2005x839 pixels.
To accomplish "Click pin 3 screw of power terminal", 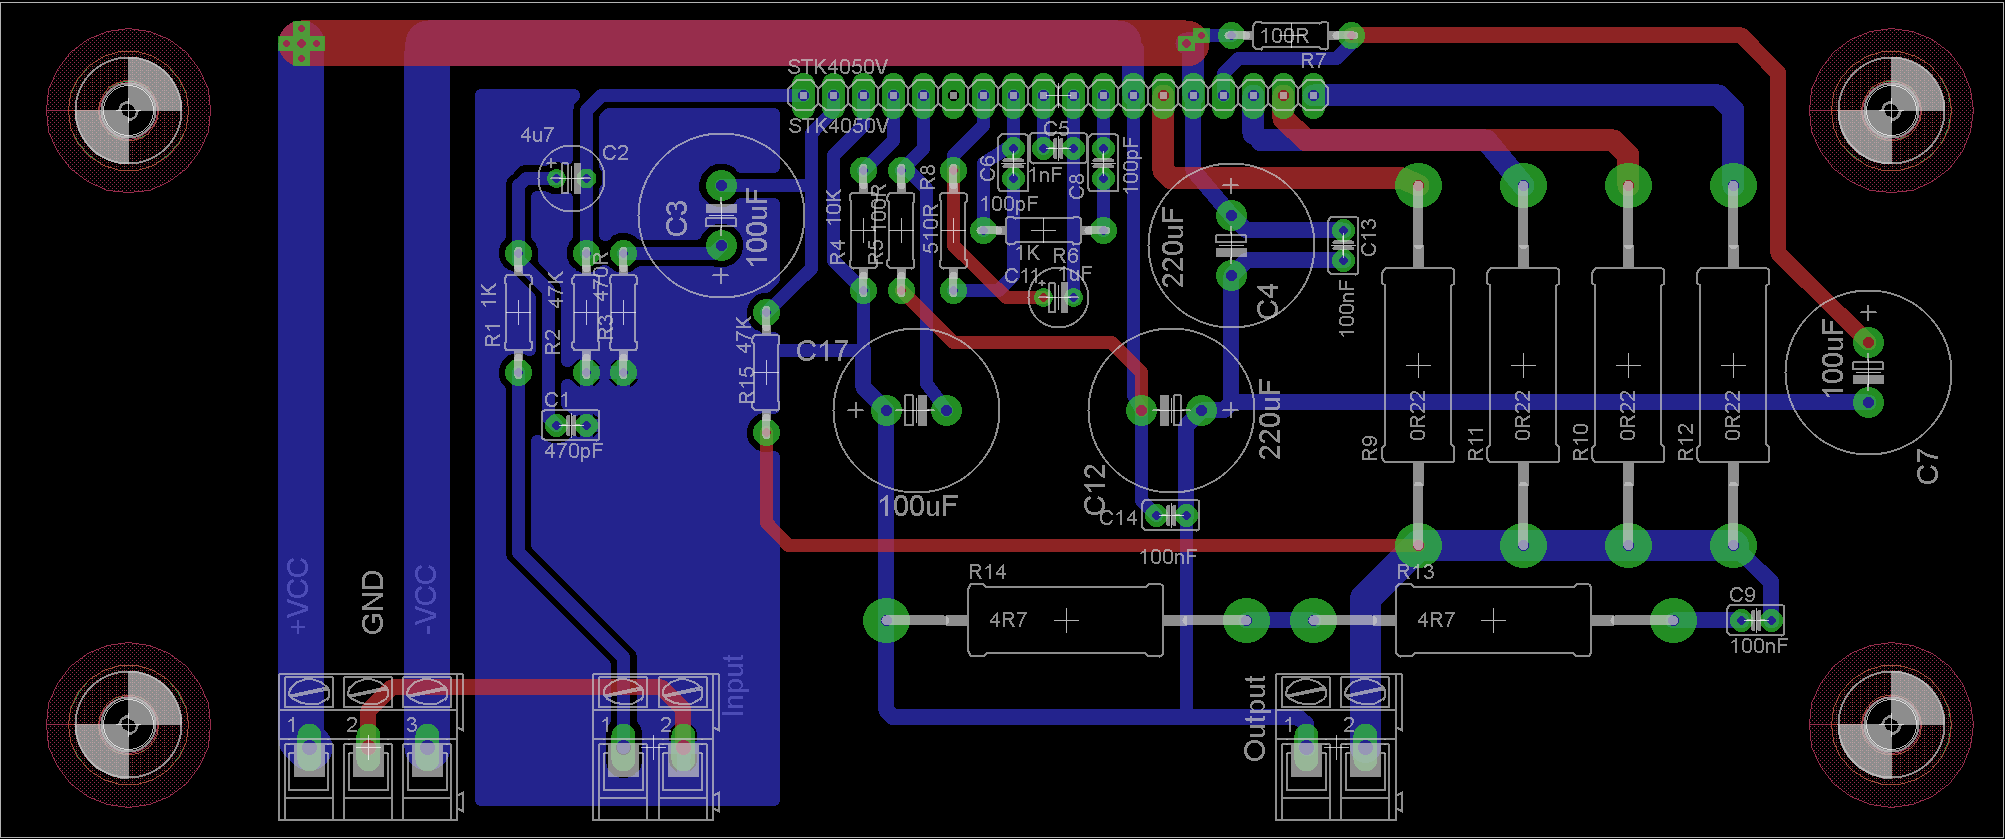I will point(427,690).
